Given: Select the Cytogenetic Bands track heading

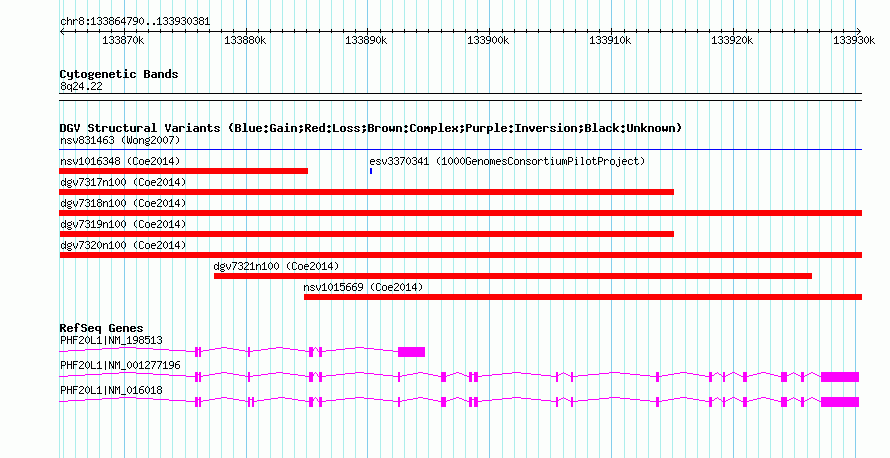Looking at the screenshot, I should coord(119,74).
